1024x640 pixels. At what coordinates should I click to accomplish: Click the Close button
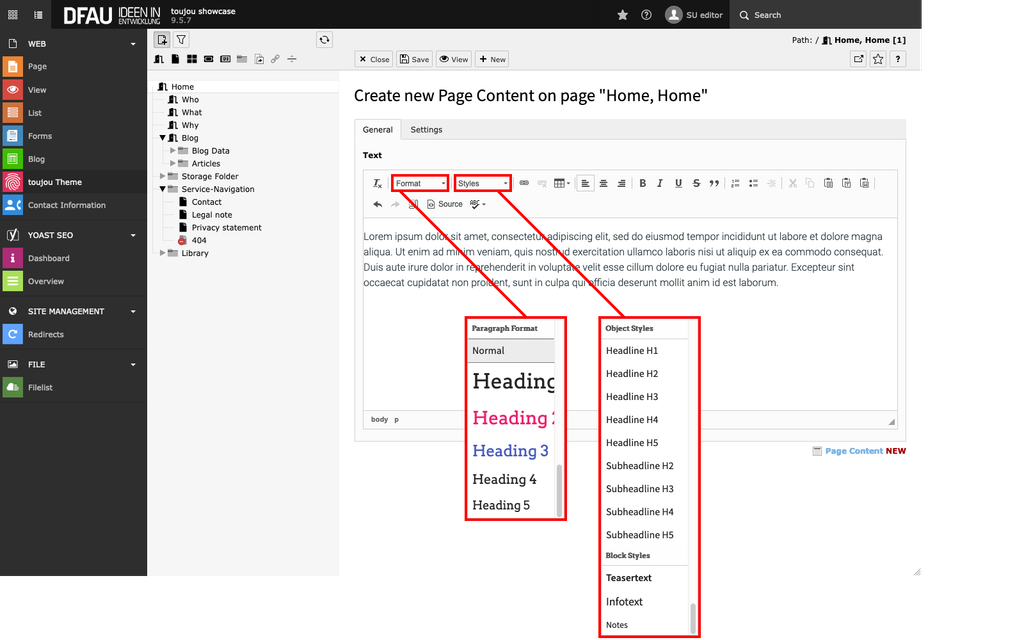coord(374,59)
